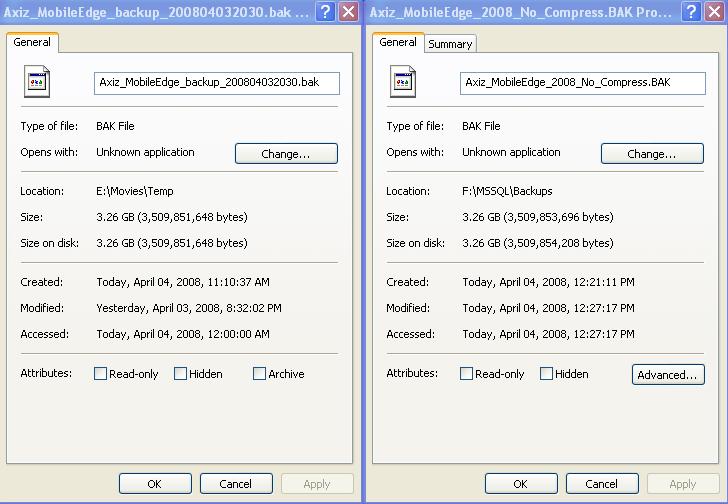Close the No_Compress.BAK properties dialog
Screen dimensions: 728x504
pos(714,12)
